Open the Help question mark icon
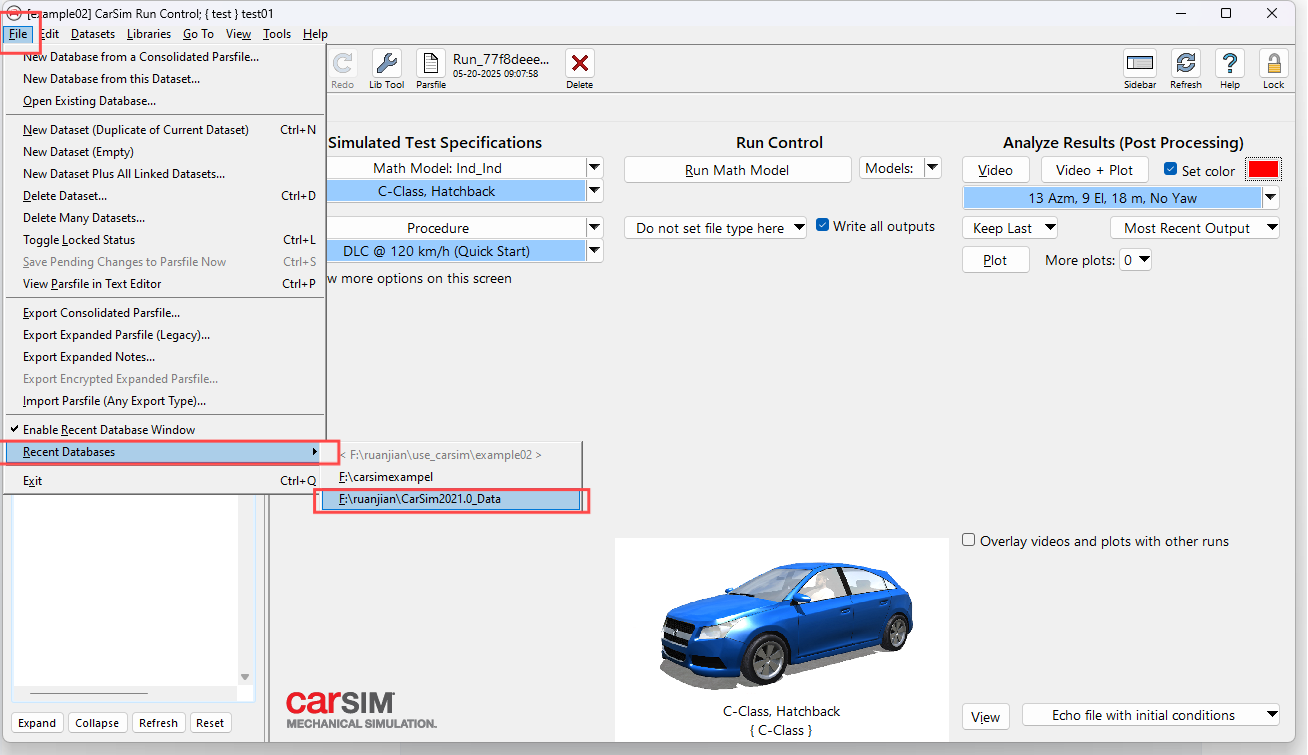 point(1230,64)
